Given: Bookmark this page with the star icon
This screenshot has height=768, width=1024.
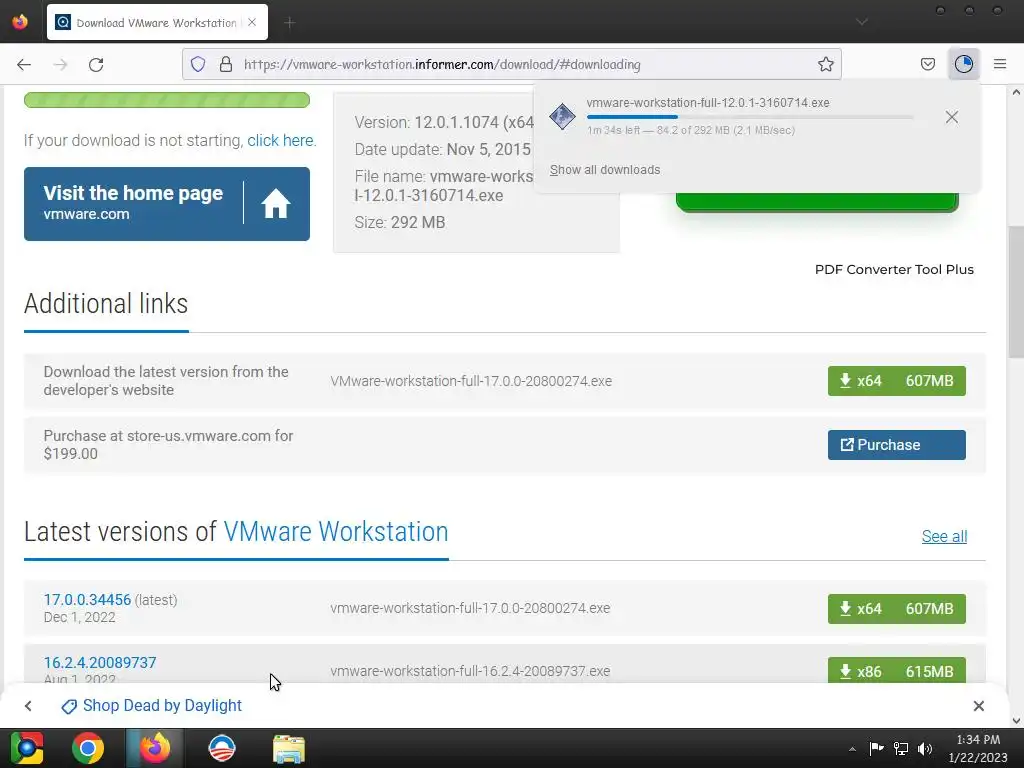Looking at the screenshot, I should coord(825,64).
